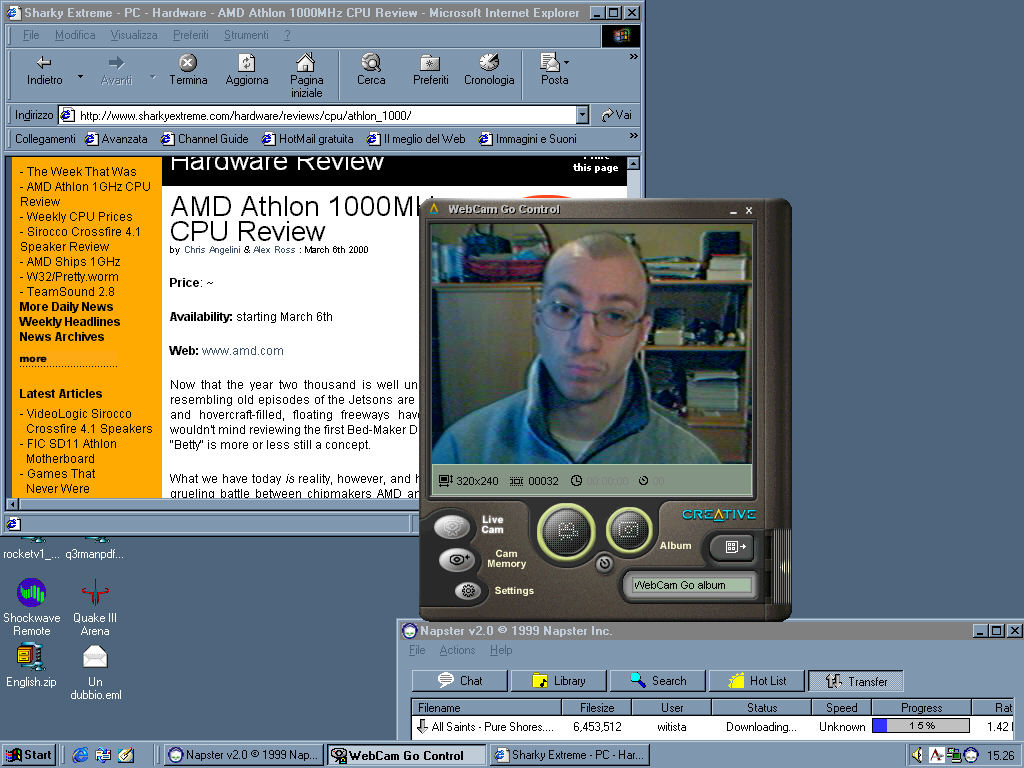Click the Progress column header
The height and width of the screenshot is (768, 1024).
pyautogui.click(x=921, y=707)
